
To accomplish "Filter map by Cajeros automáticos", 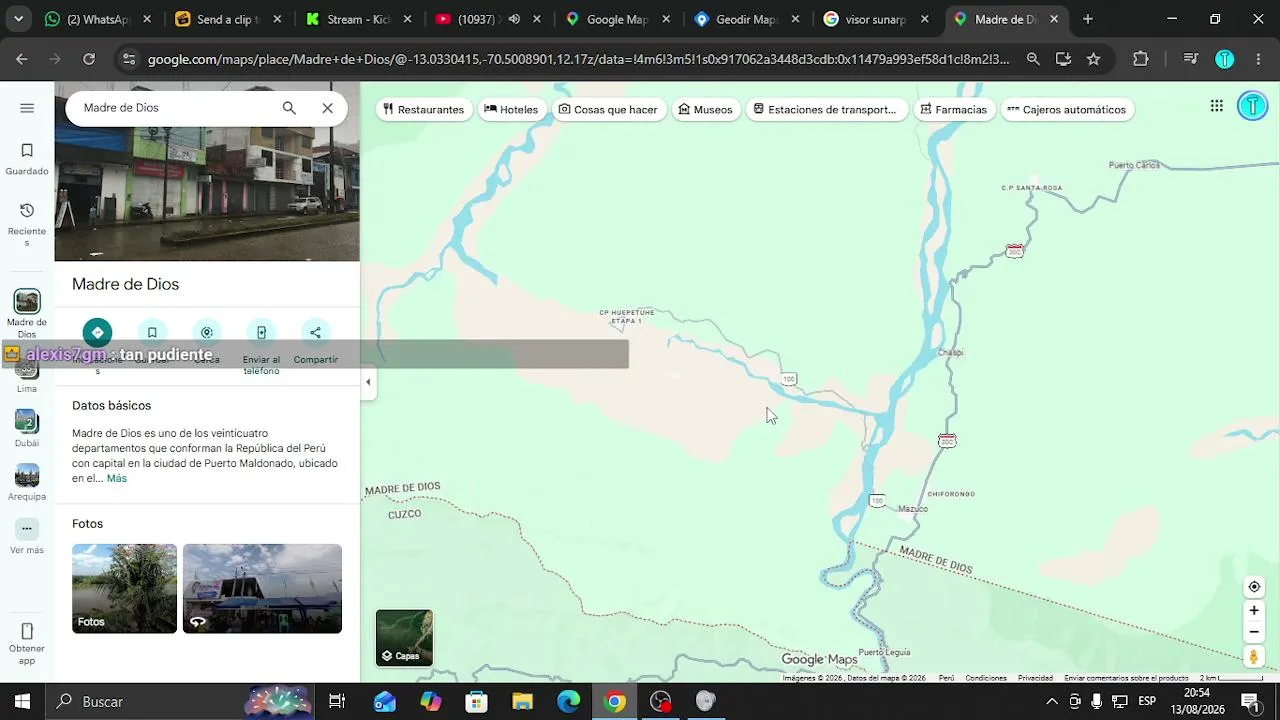I will point(1067,109).
